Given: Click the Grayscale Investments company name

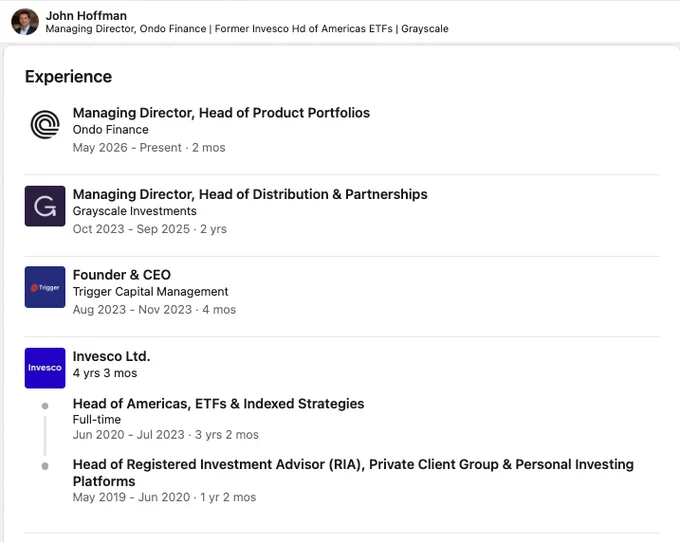Looking at the screenshot, I should click(x=134, y=211).
